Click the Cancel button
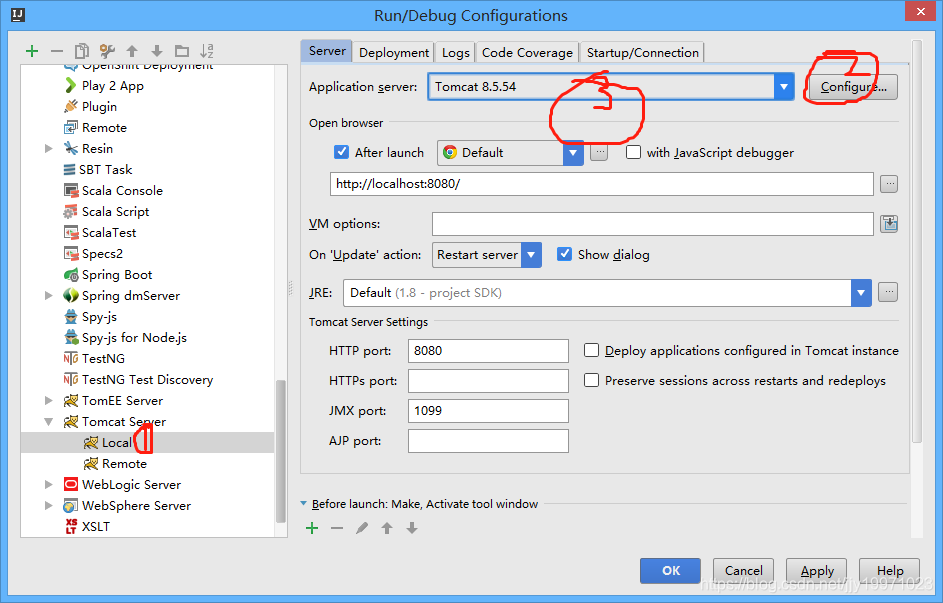 (x=743, y=571)
